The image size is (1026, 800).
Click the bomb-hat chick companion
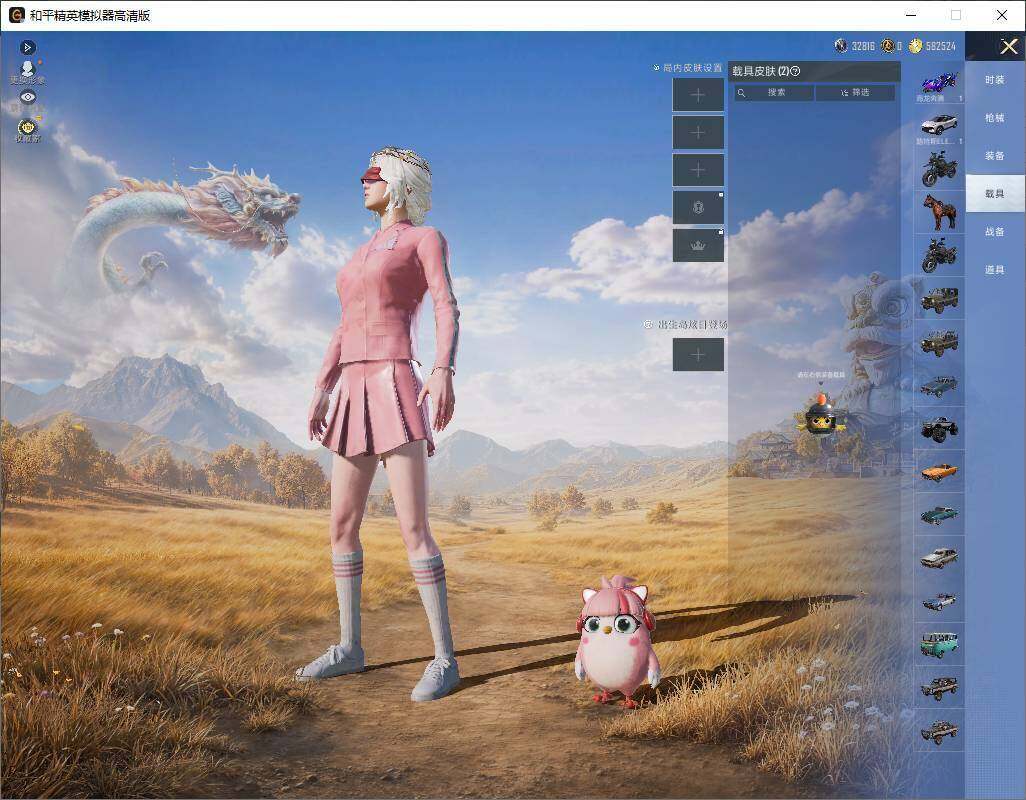[821, 413]
